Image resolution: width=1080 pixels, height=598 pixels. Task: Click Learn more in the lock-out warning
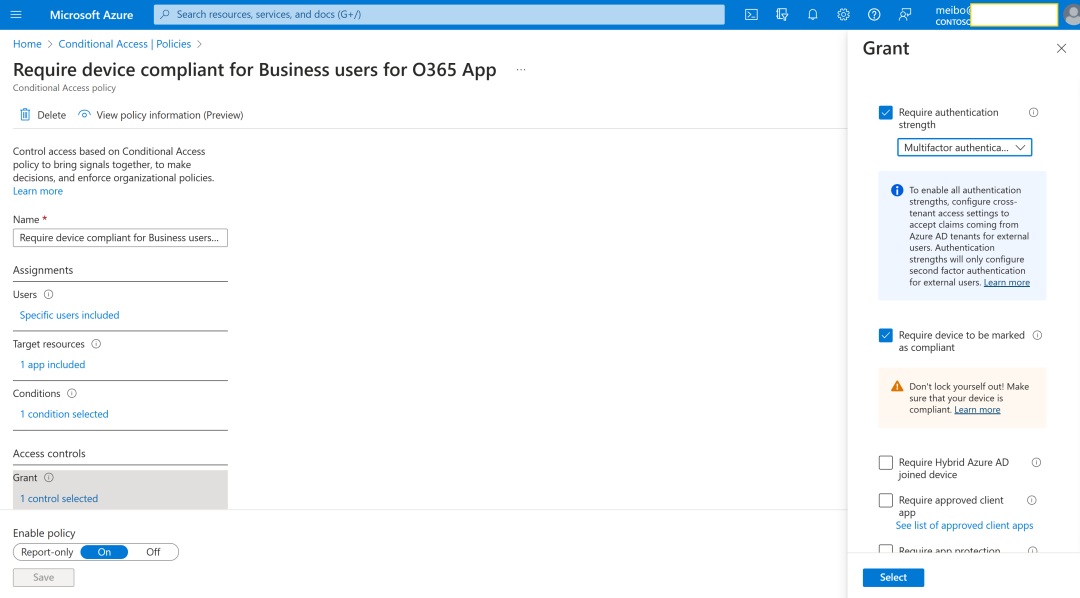[x=977, y=409]
